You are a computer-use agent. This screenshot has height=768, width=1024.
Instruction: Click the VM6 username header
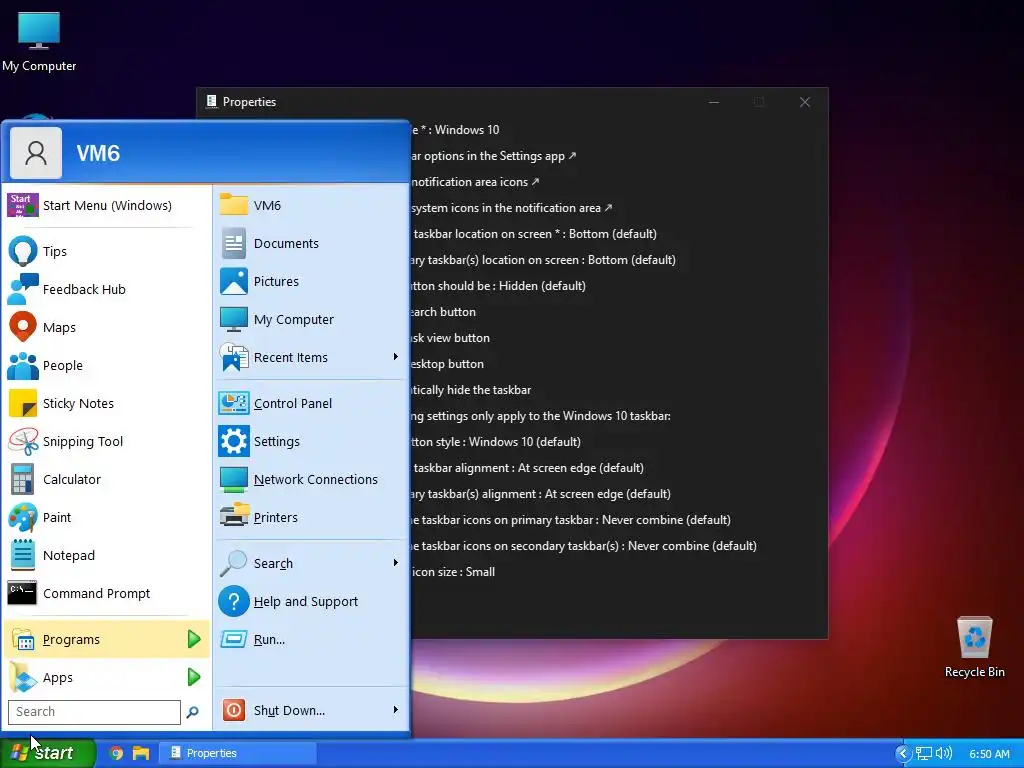coord(98,153)
